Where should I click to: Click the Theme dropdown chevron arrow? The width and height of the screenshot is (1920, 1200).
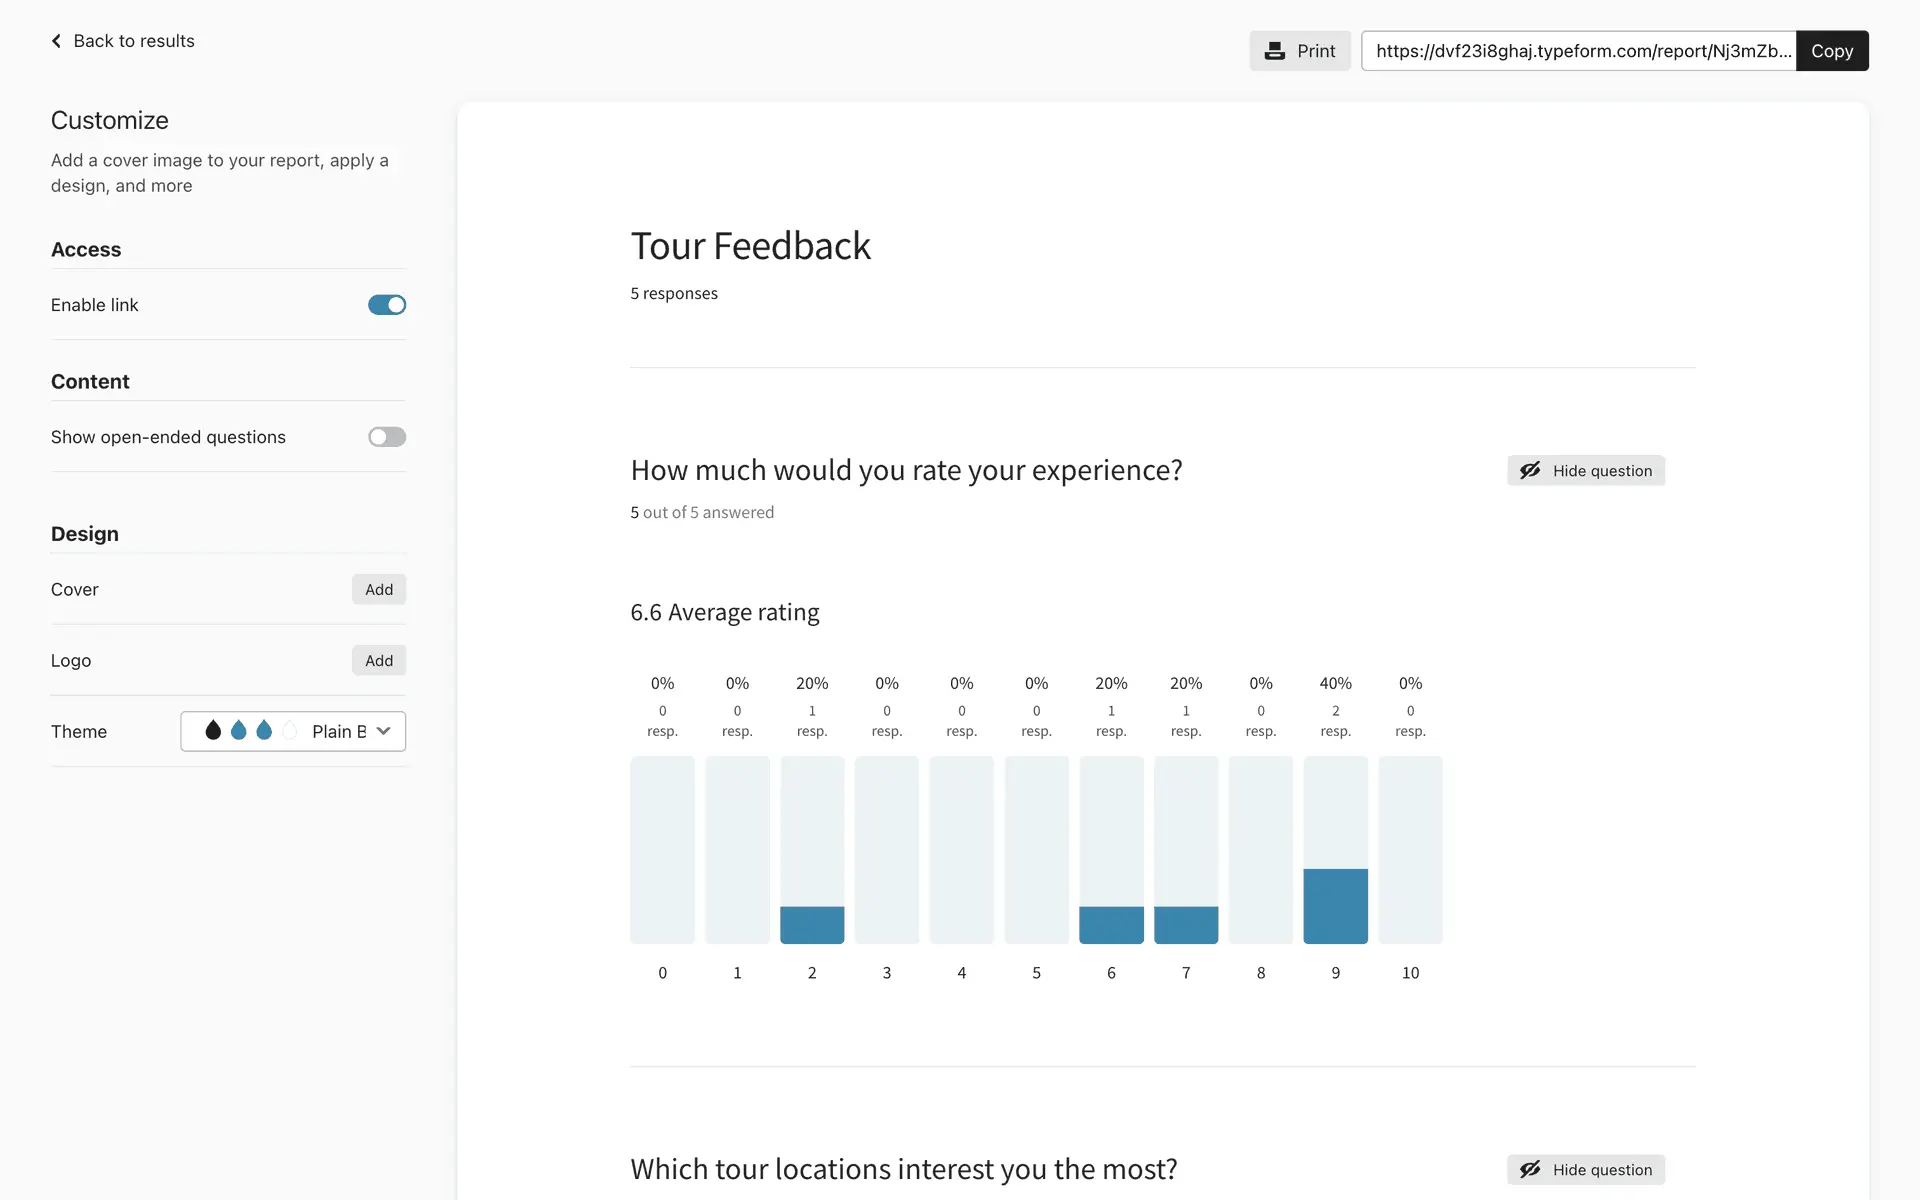click(x=383, y=731)
